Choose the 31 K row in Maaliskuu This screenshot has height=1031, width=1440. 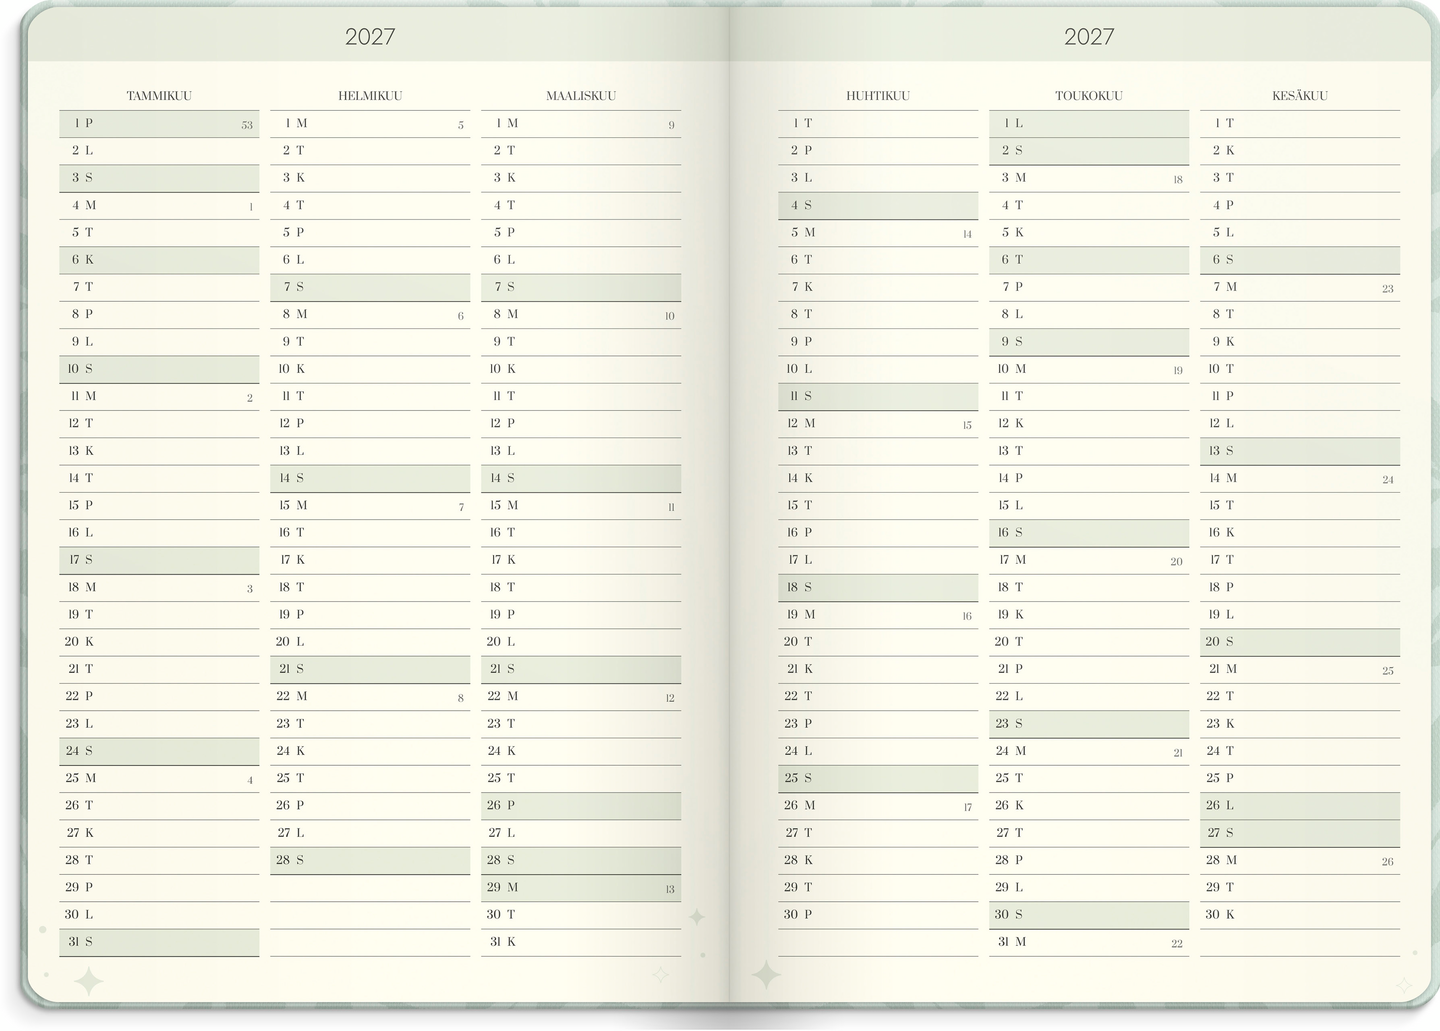coord(581,942)
